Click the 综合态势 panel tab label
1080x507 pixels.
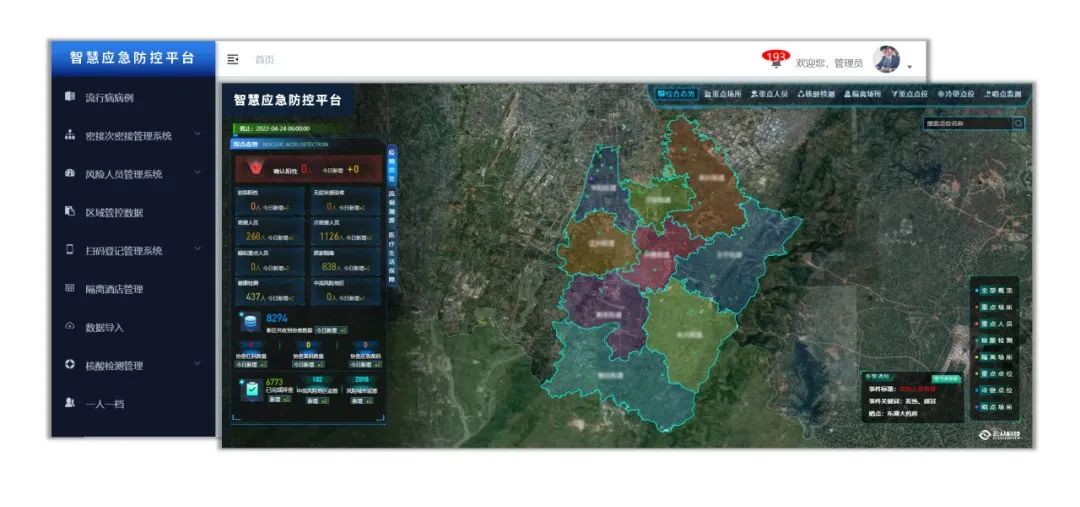pyautogui.click(x=245, y=145)
